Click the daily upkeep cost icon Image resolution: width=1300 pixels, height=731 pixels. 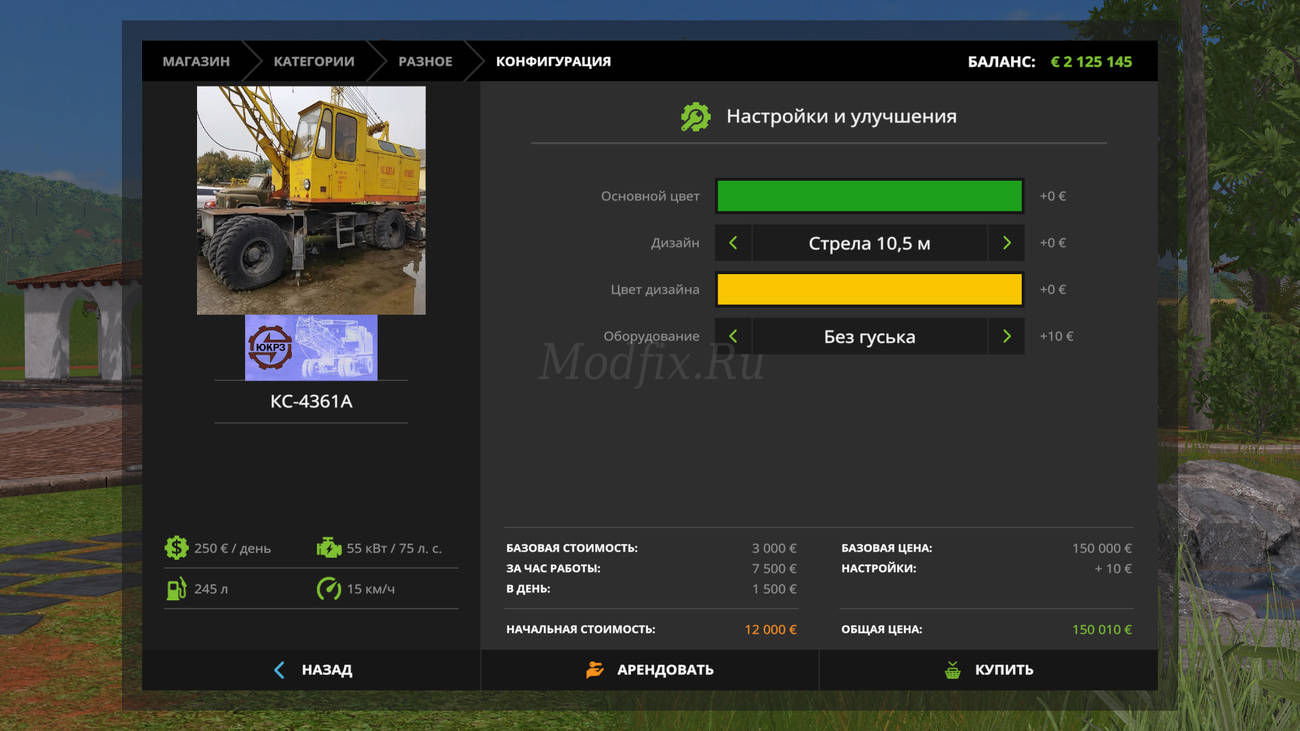point(177,548)
